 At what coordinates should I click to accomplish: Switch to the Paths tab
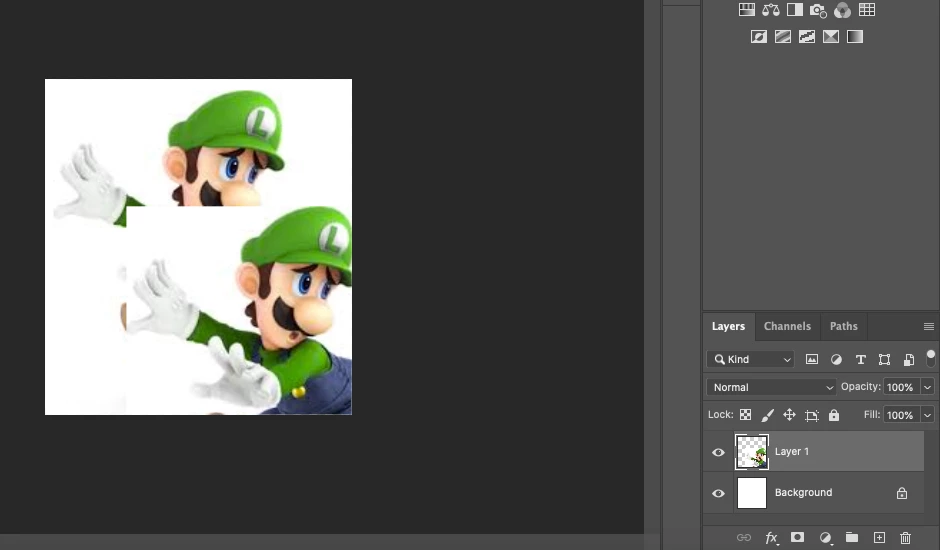click(x=843, y=326)
